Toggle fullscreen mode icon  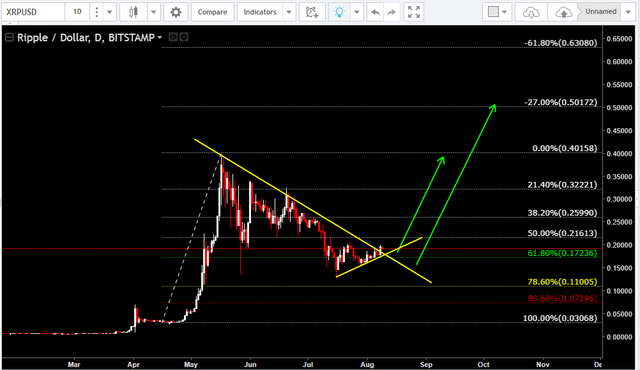413,12
